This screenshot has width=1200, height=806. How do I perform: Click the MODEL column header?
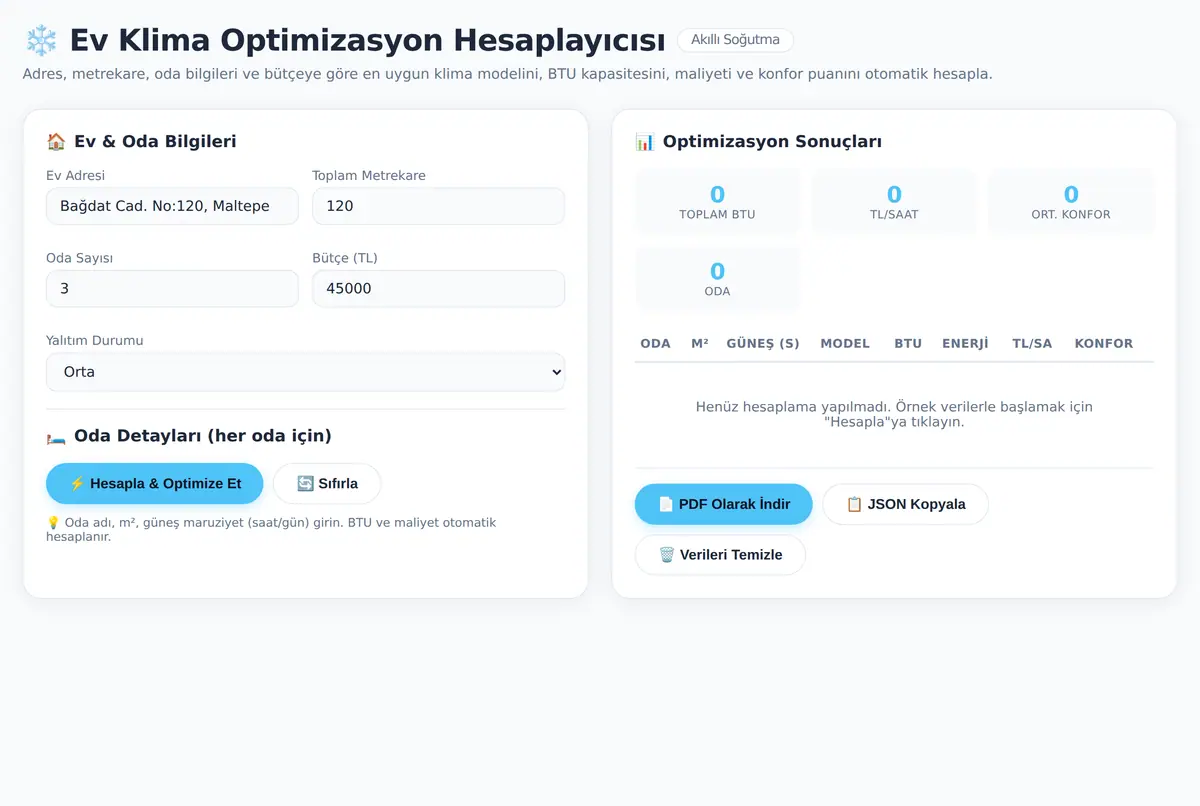coord(845,343)
